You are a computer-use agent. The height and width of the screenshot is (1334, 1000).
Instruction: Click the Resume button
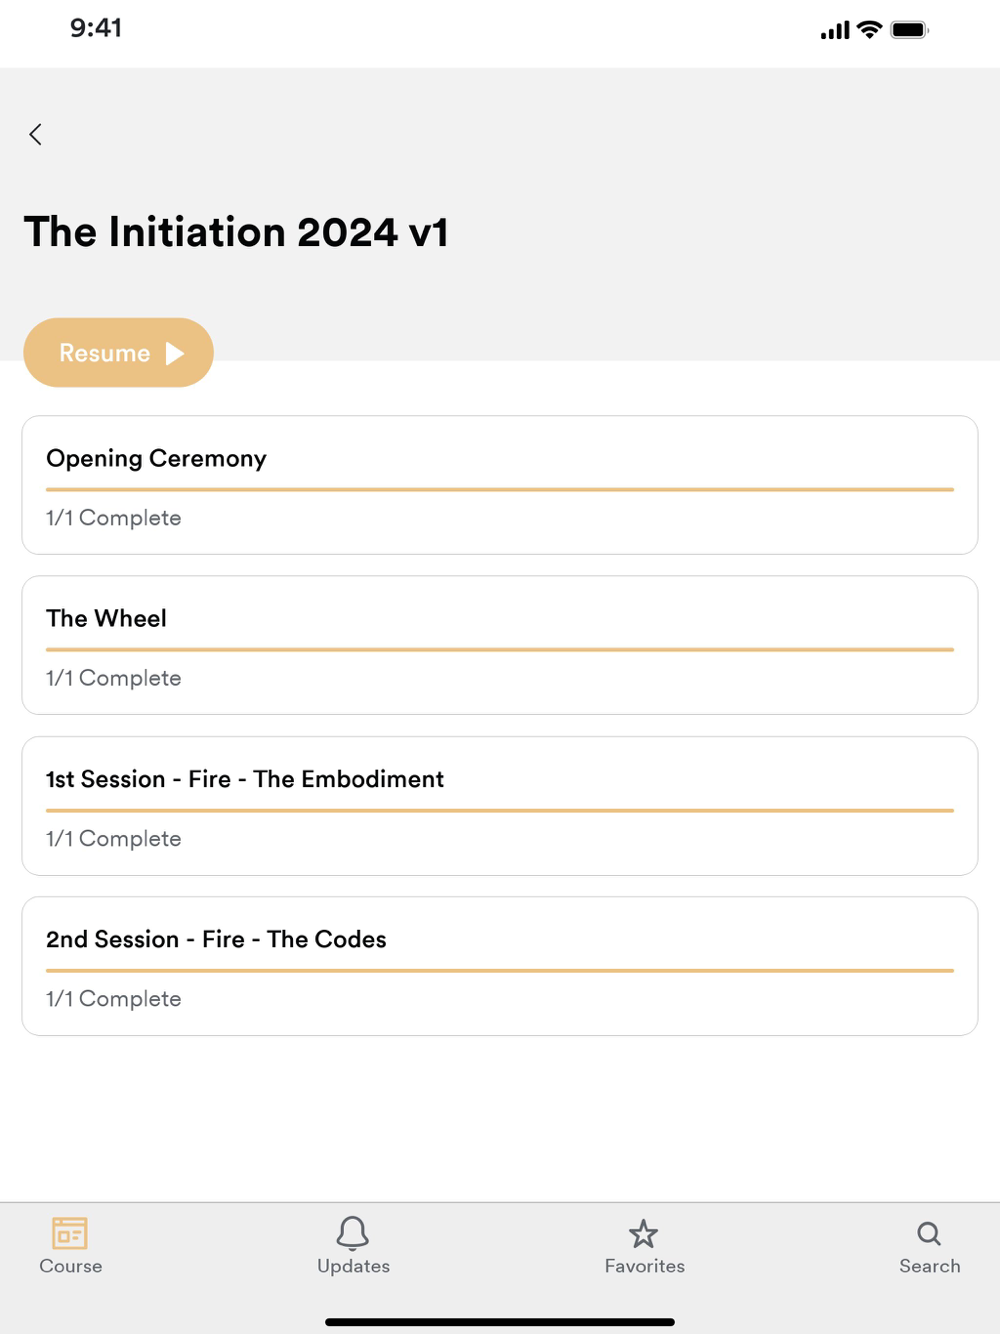[x=119, y=353]
